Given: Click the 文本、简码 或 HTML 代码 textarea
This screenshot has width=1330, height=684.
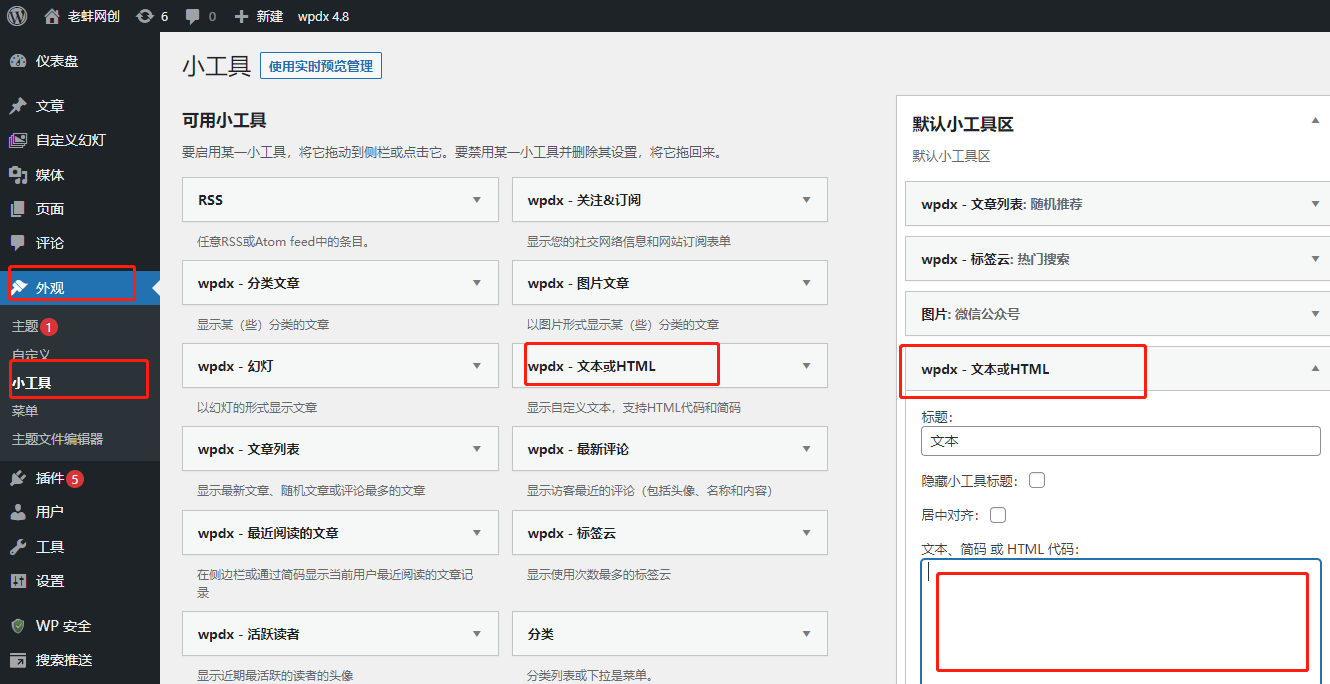Looking at the screenshot, I should point(1121,622).
